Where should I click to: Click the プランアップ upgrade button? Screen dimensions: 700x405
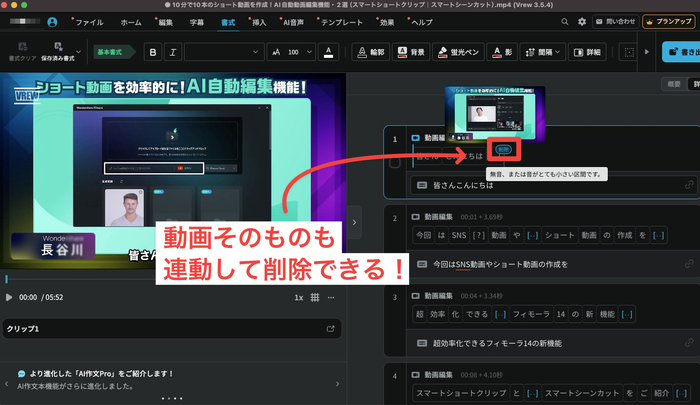668,21
